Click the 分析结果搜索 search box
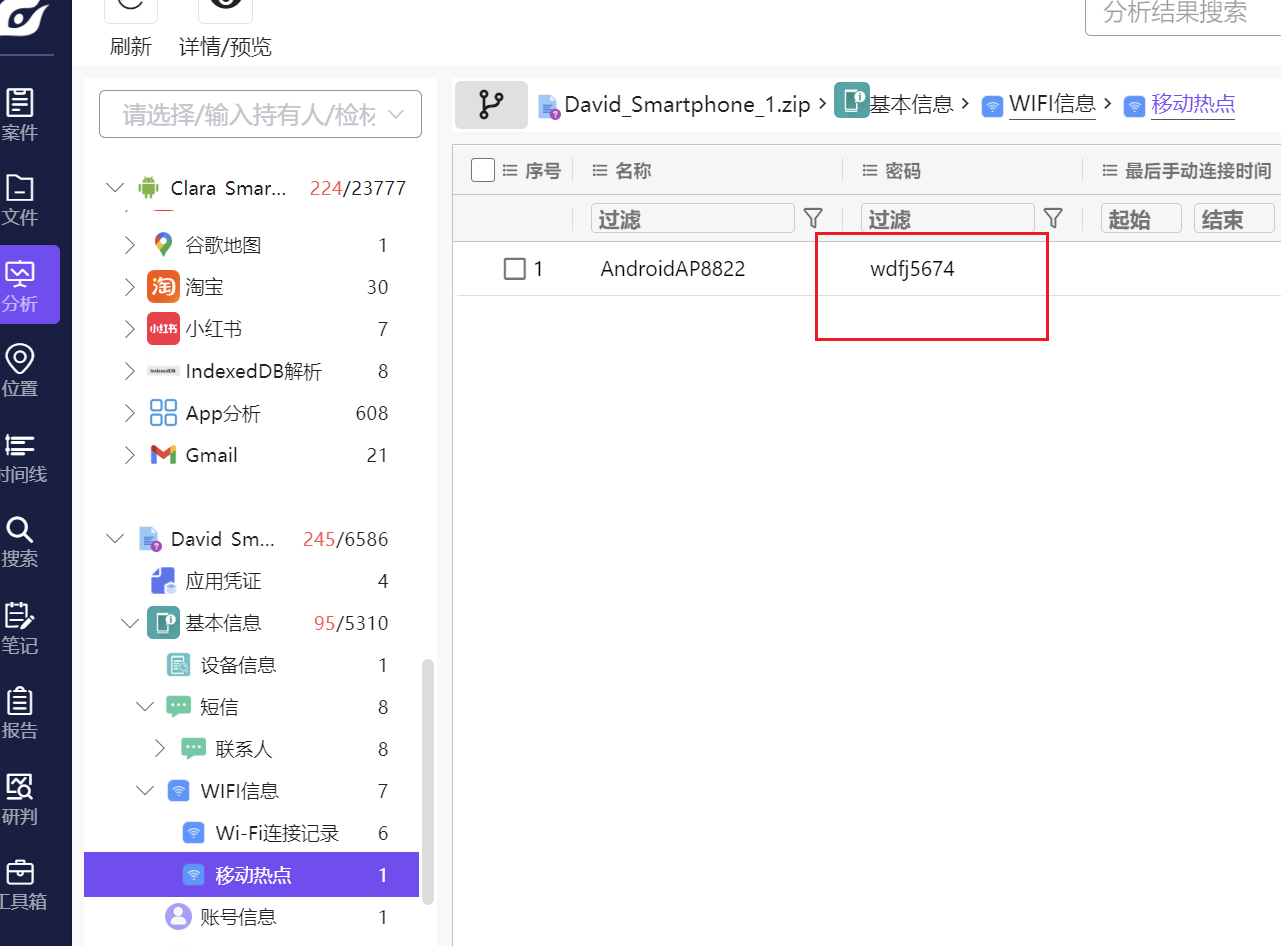Image resolution: width=1281 pixels, height=946 pixels. pyautogui.click(x=1180, y=14)
